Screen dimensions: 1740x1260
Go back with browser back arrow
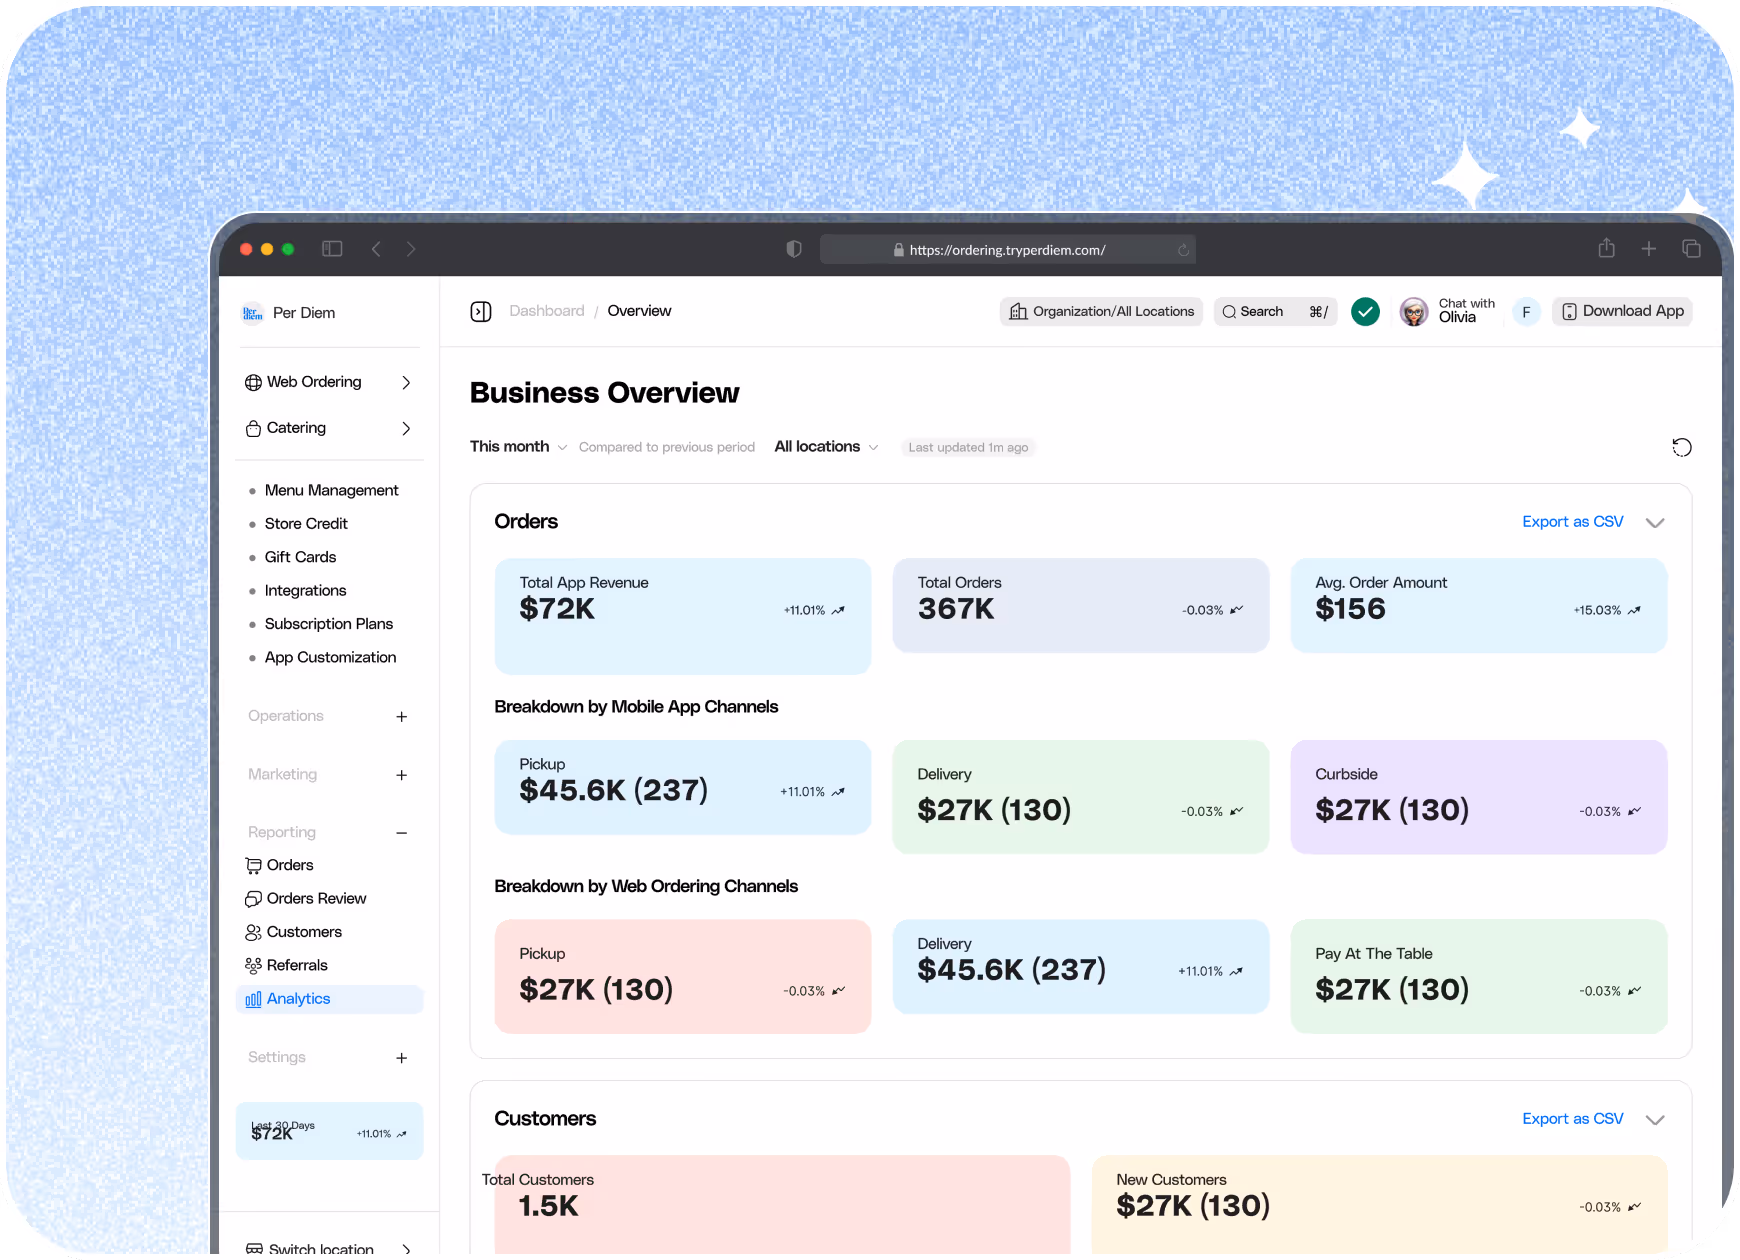[376, 249]
